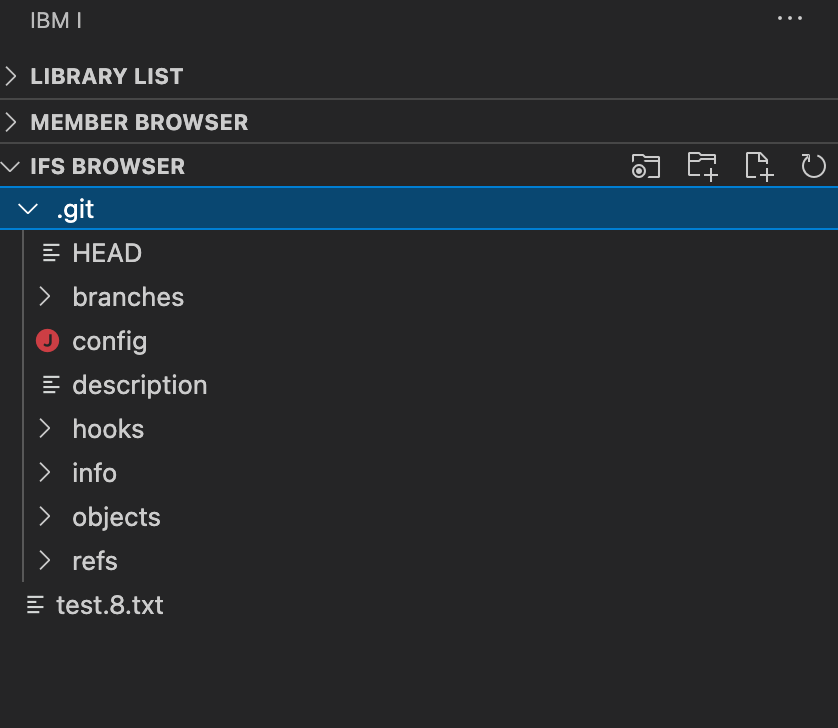Click the .git folder label
The image size is (838, 728).
pyautogui.click(x=75, y=210)
